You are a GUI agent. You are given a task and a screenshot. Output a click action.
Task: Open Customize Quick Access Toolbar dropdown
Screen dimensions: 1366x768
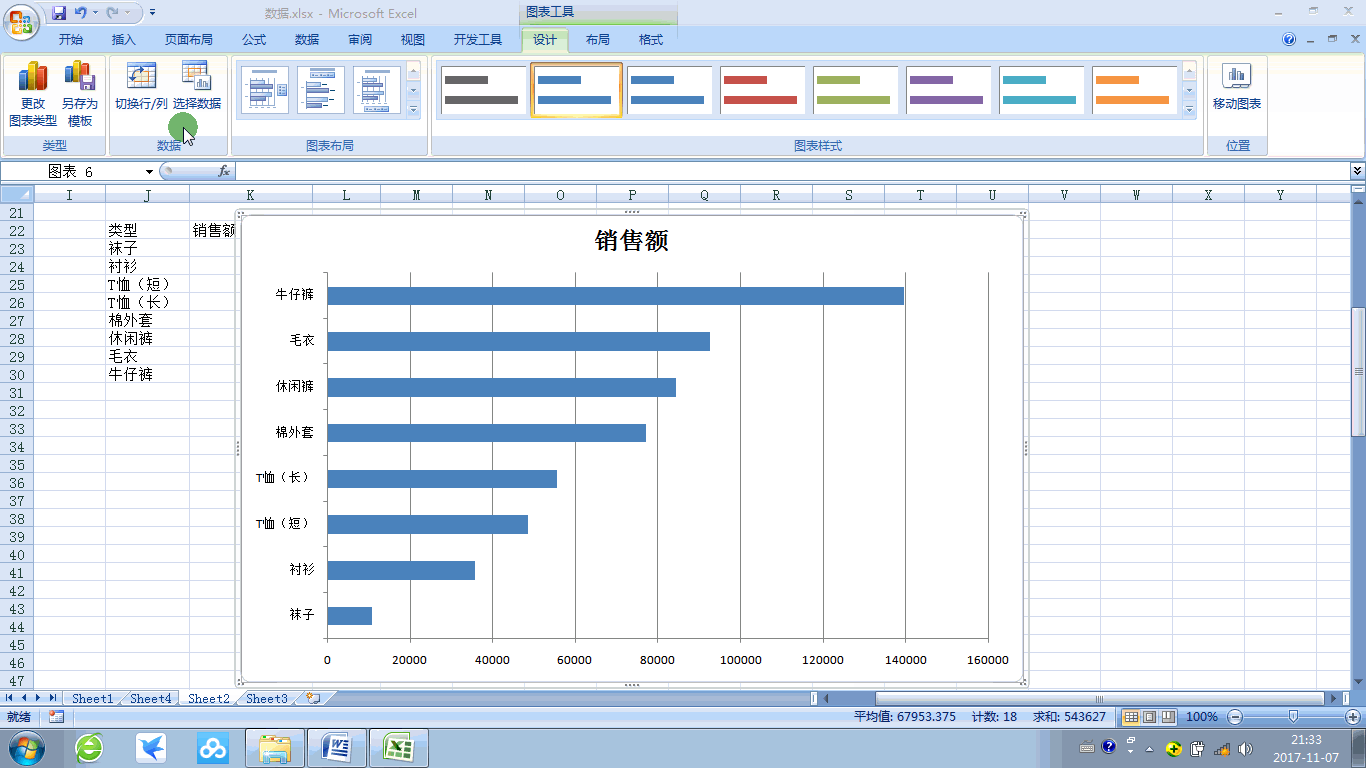pos(152,13)
